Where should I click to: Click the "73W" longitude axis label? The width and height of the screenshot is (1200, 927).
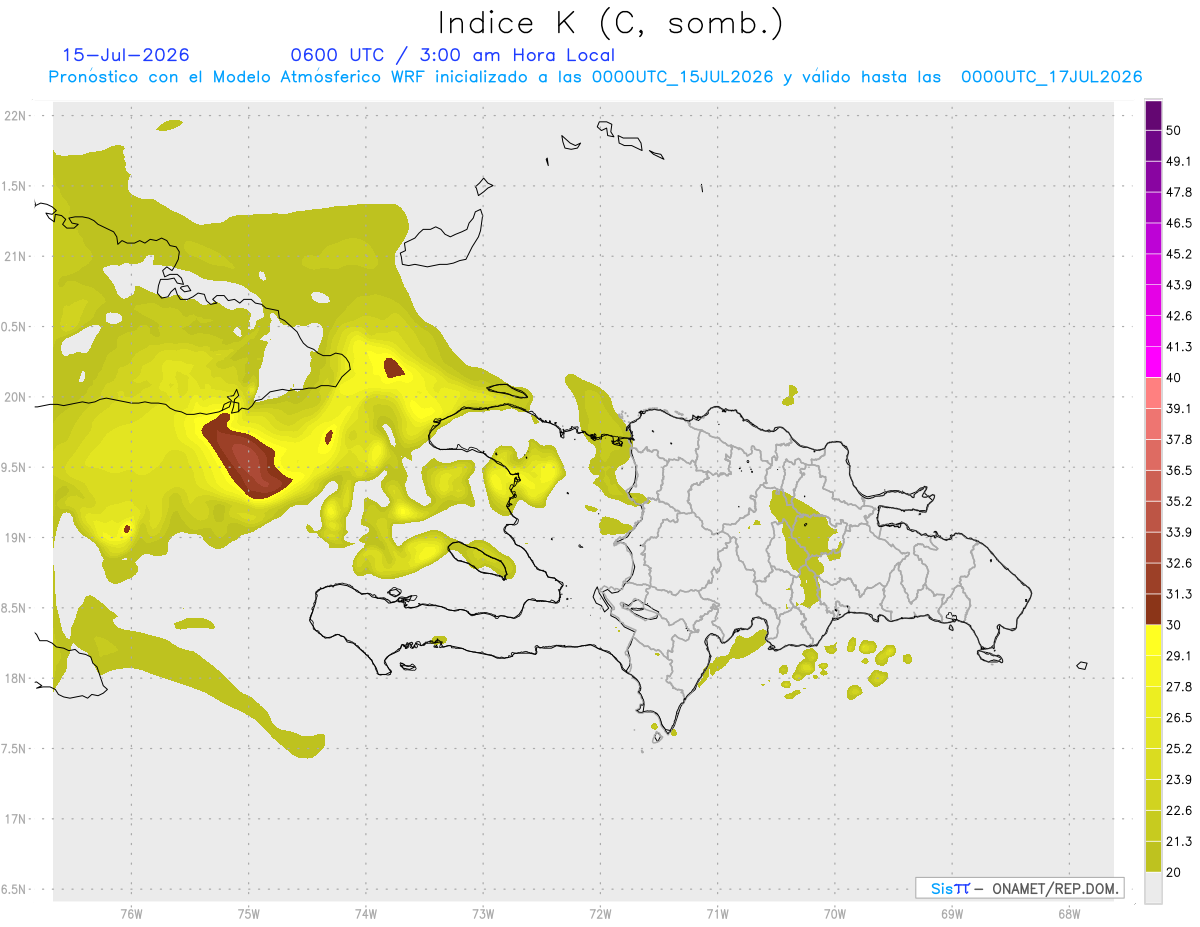(x=483, y=914)
